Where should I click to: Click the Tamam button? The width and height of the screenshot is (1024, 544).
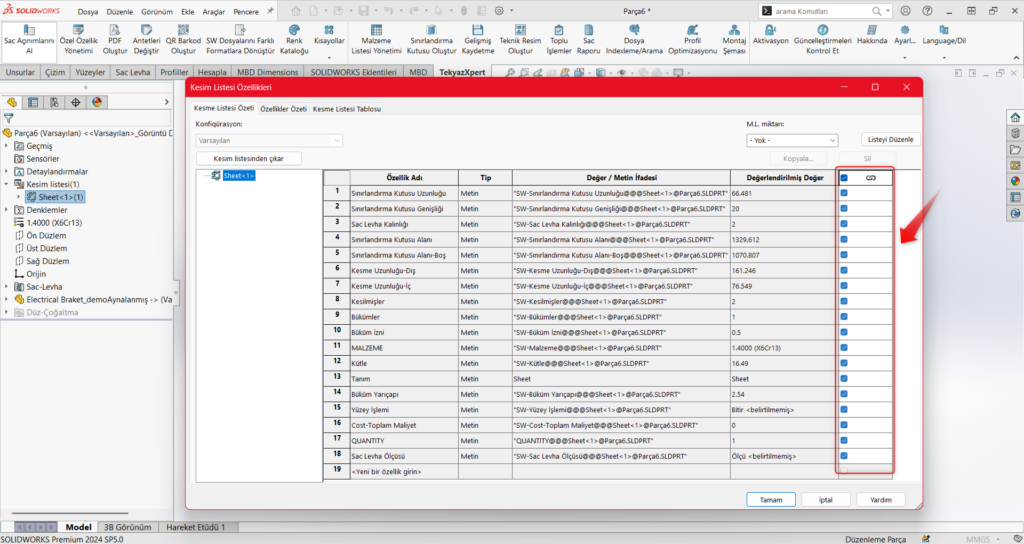click(771, 500)
